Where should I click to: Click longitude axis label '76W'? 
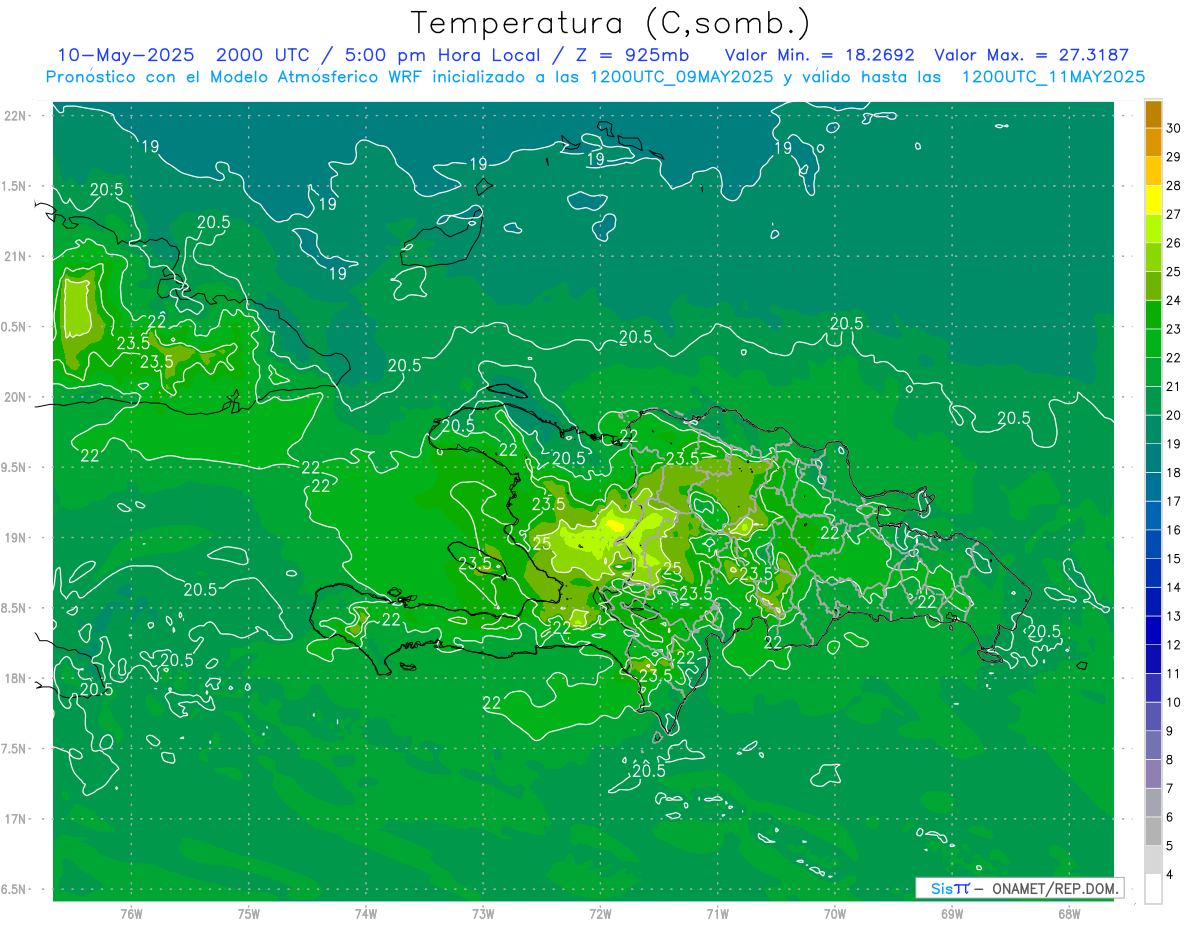point(131,914)
